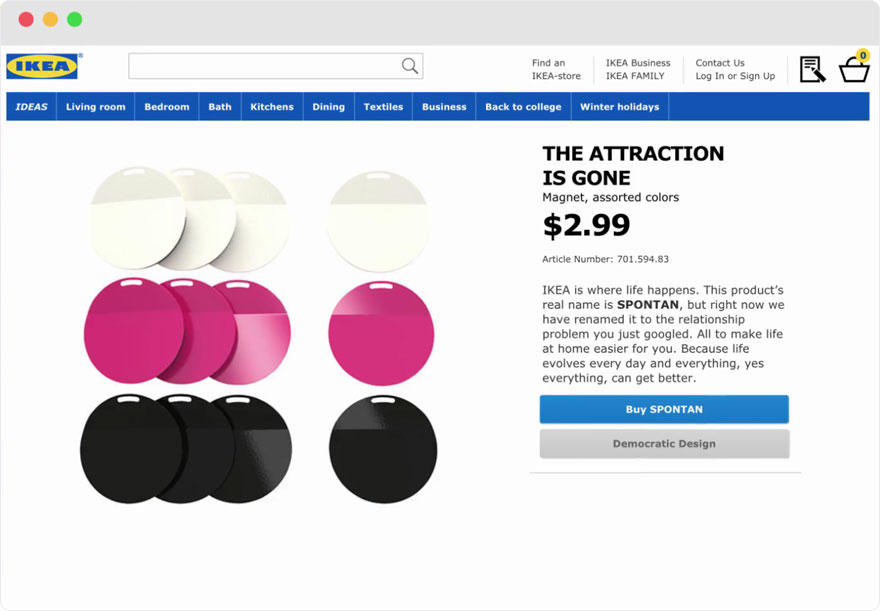Click in the search input field
Screen dimensions: 880x611
click(263, 66)
